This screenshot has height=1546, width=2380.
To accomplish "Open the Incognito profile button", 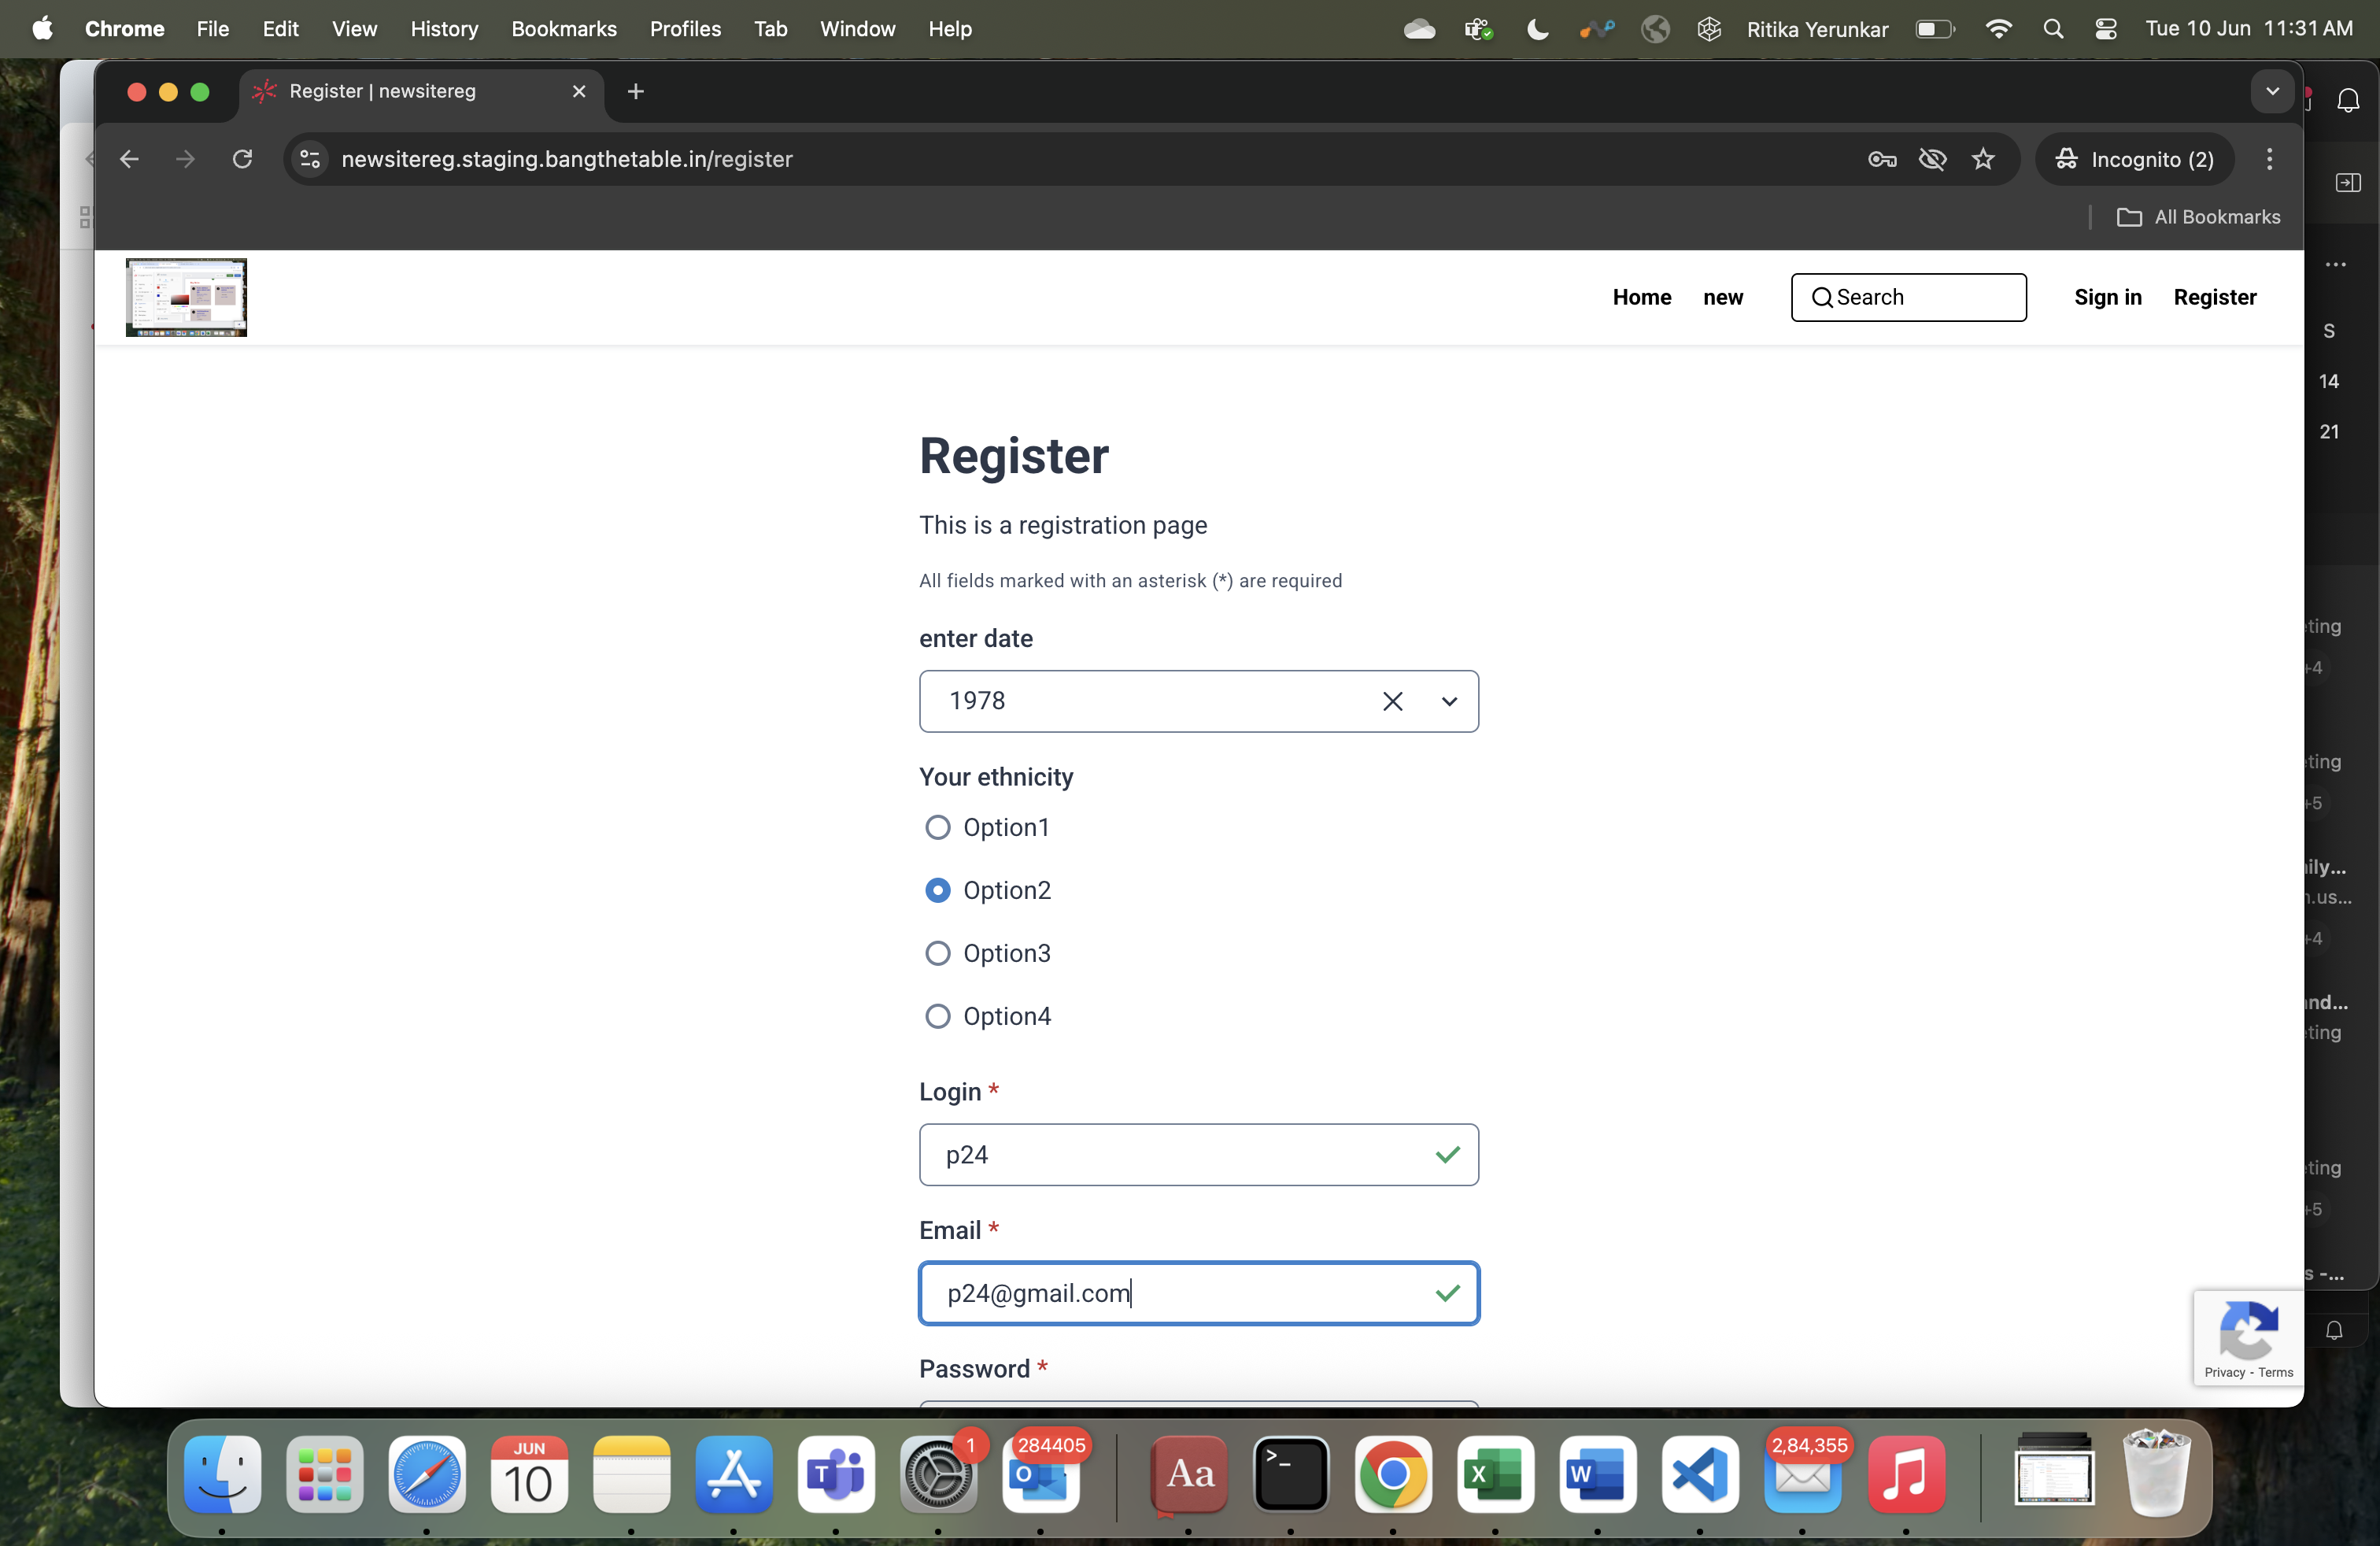I will (x=2134, y=159).
